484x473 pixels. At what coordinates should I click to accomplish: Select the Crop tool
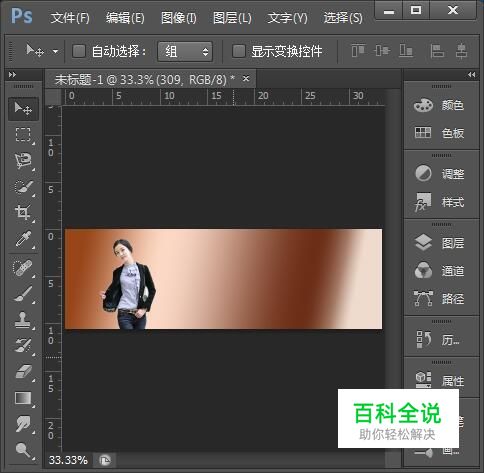[x=23, y=212]
